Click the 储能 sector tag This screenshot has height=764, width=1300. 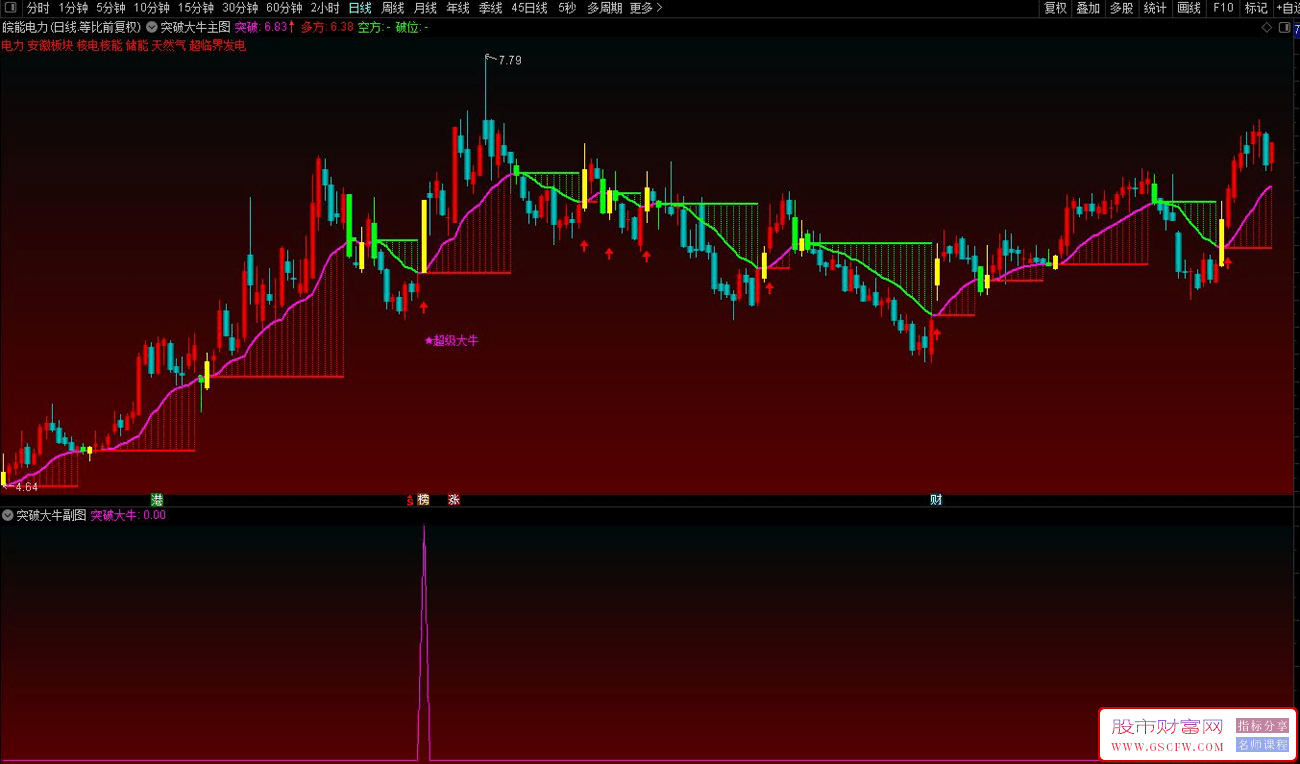(x=137, y=46)
